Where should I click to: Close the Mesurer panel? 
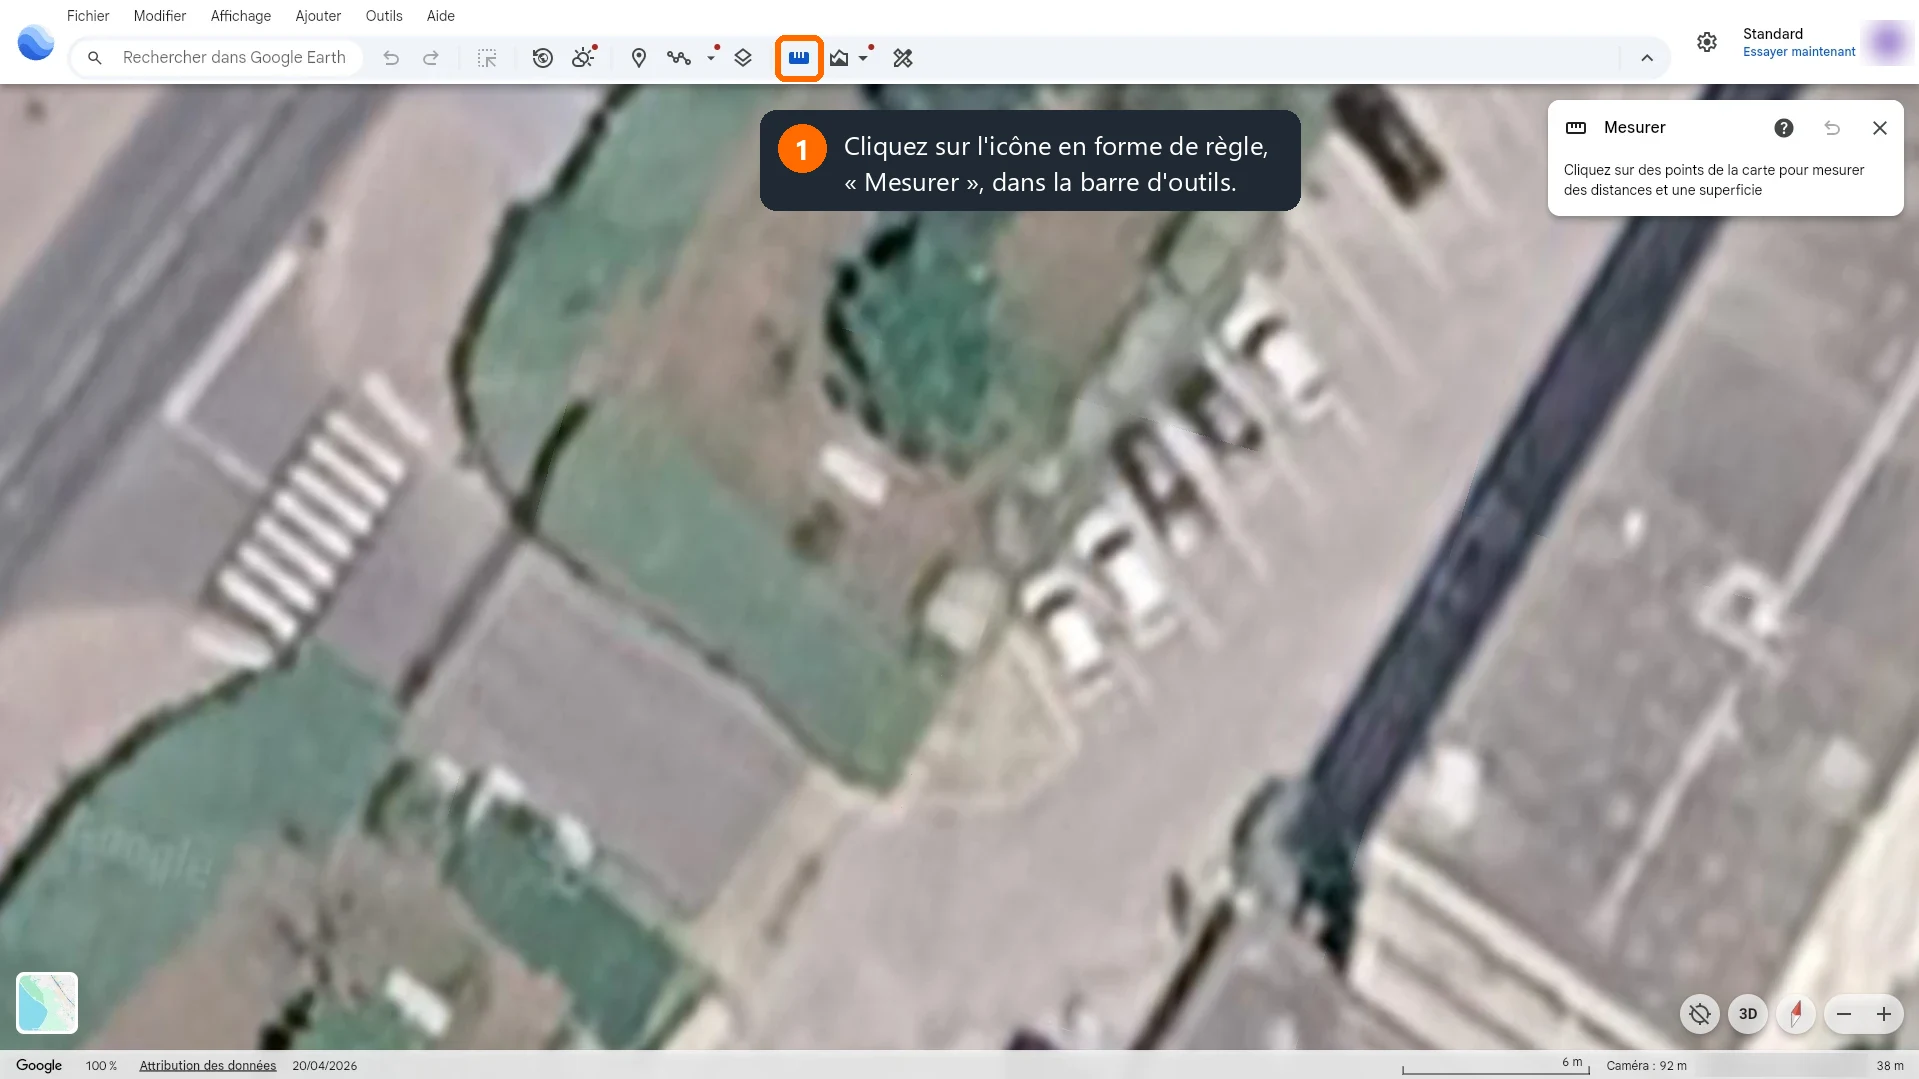click(x=1880, y=128)
